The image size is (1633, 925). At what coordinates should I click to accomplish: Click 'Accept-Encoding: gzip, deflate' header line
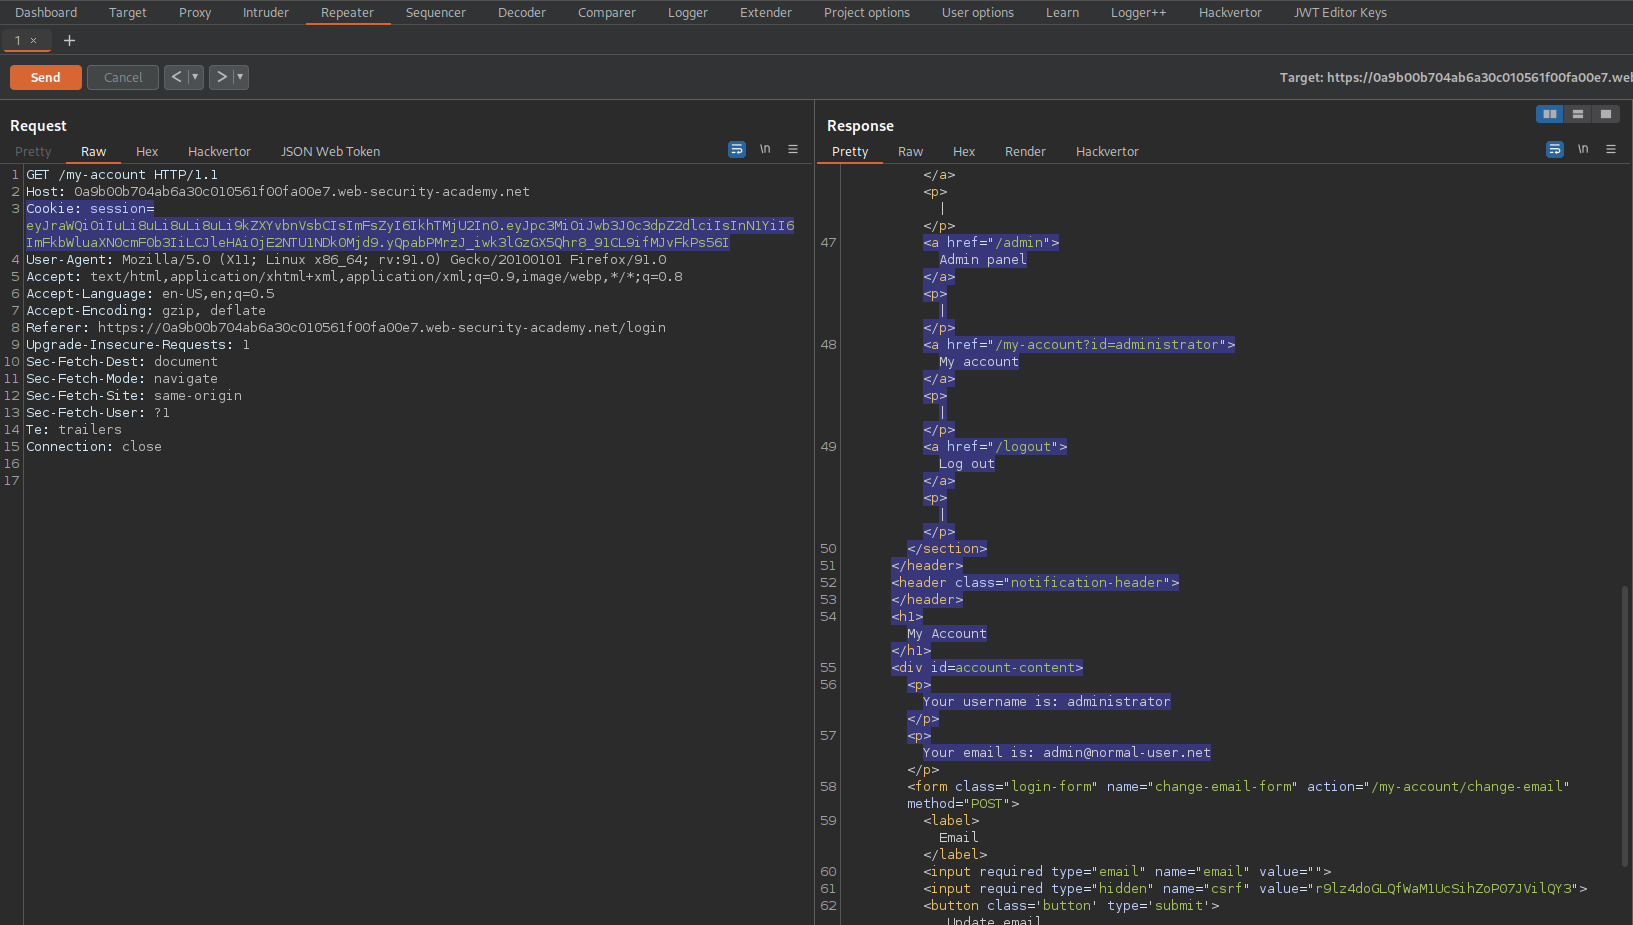click(146, 311)
